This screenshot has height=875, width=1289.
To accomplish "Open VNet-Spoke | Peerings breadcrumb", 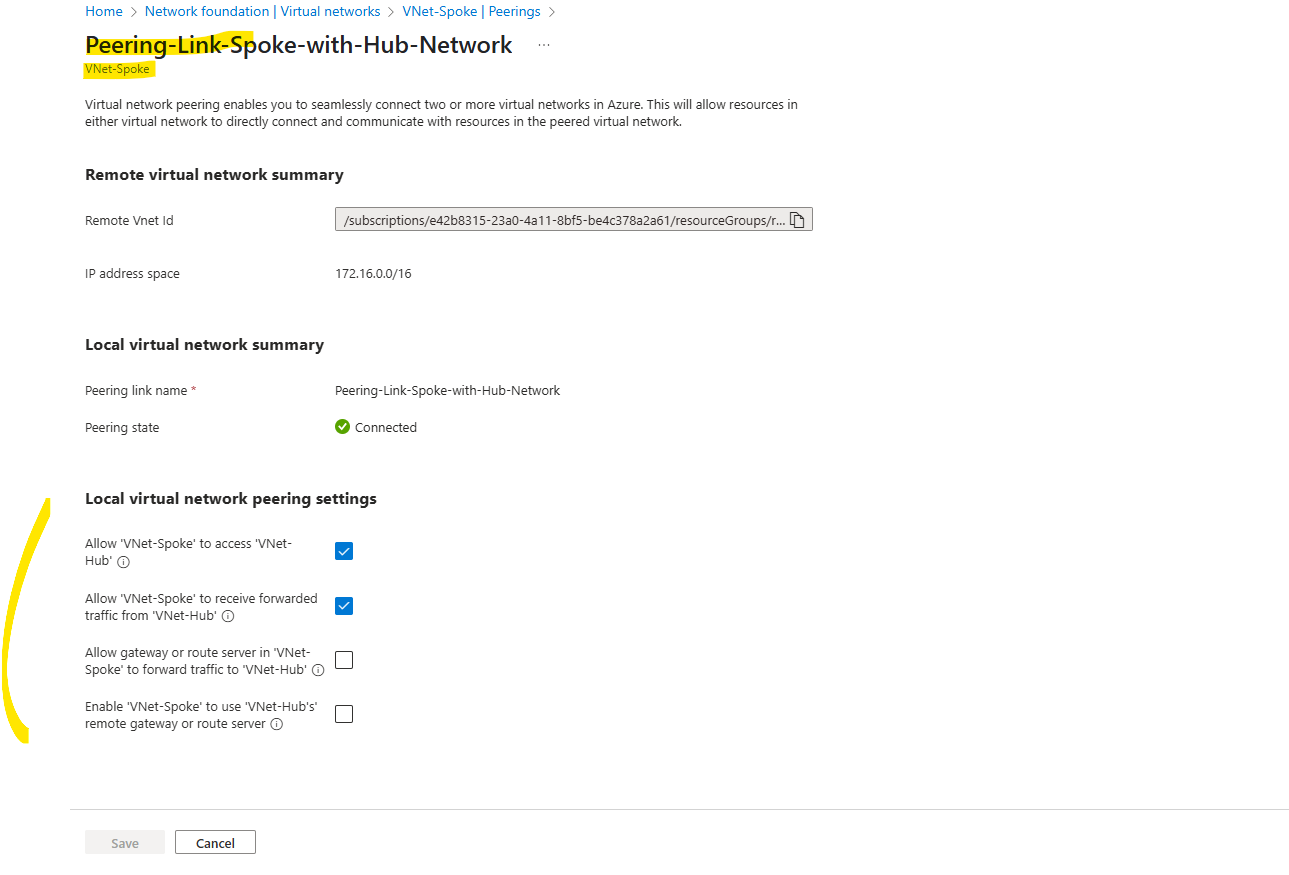I will [471, 12].
